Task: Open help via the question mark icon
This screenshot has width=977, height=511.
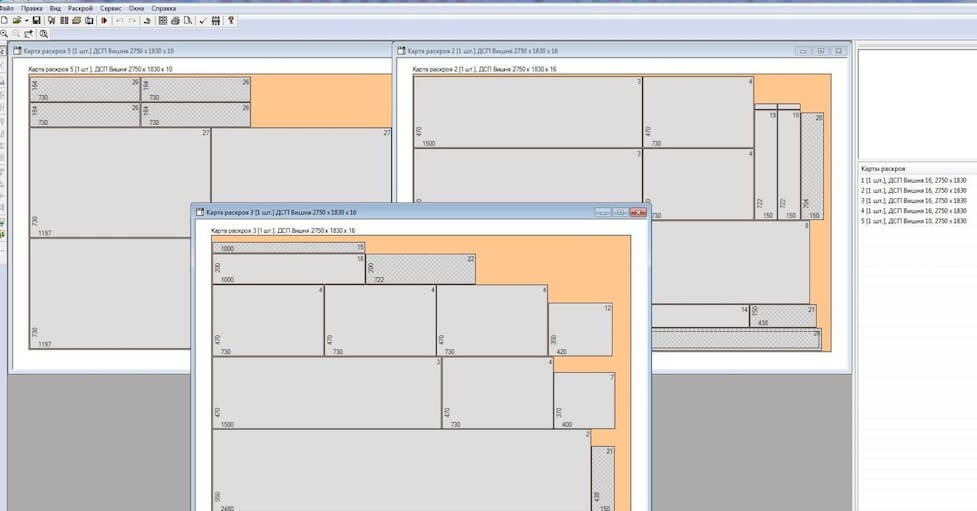Action: pos(232,20)
